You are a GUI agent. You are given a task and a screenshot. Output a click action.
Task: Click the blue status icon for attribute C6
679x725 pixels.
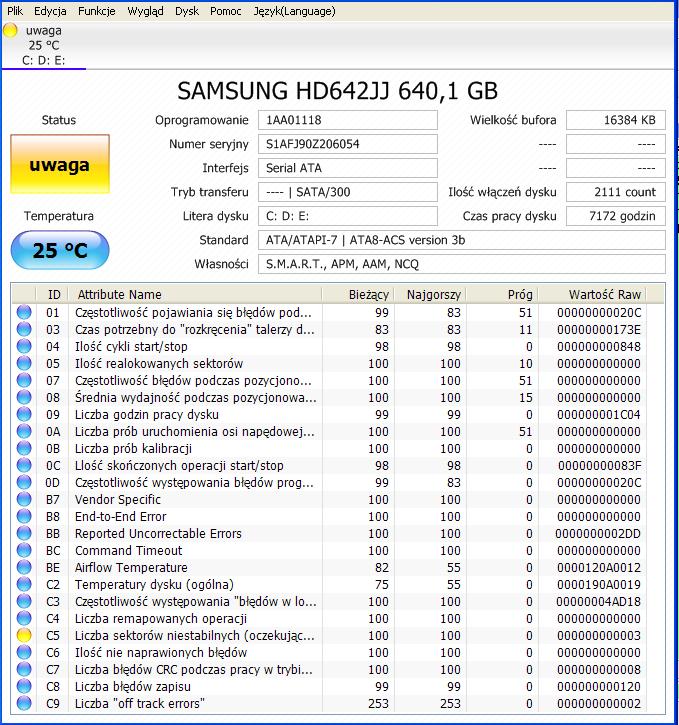pos(24,652)
